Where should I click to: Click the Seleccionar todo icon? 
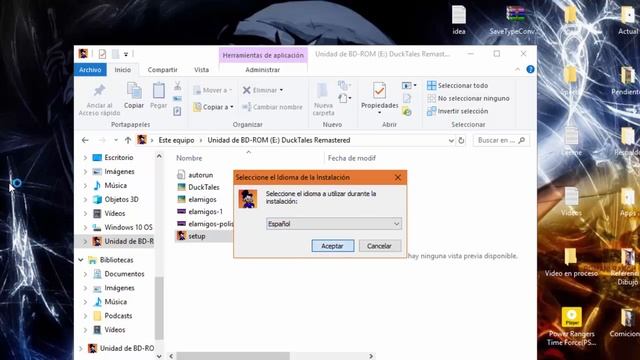point(431,85)
